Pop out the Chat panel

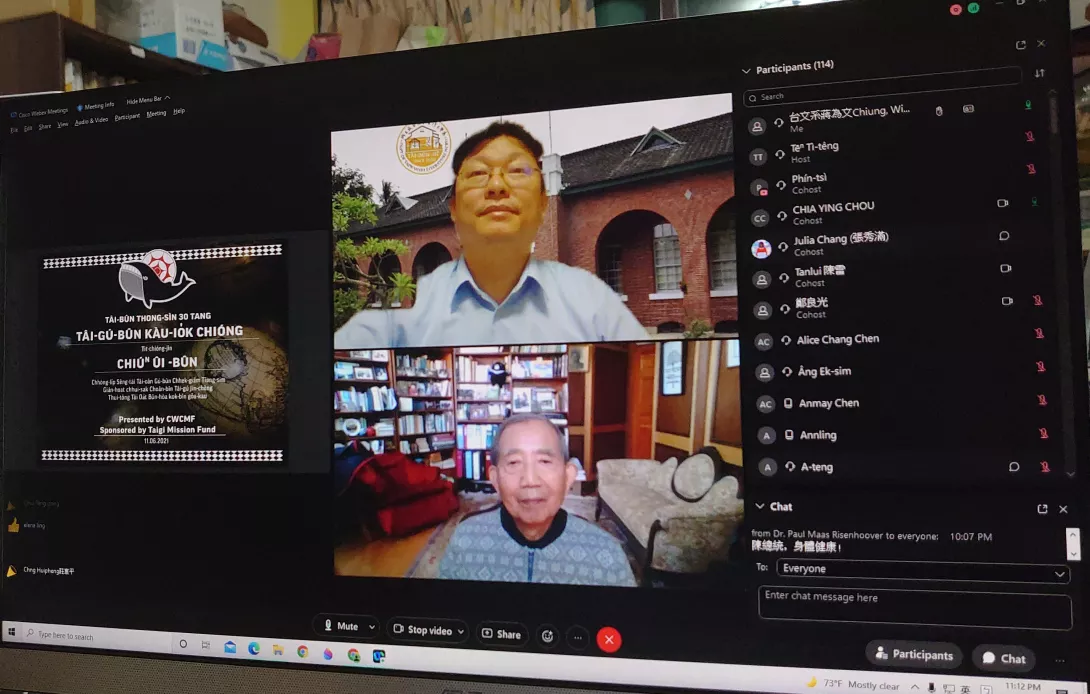tap(1042, 509)
